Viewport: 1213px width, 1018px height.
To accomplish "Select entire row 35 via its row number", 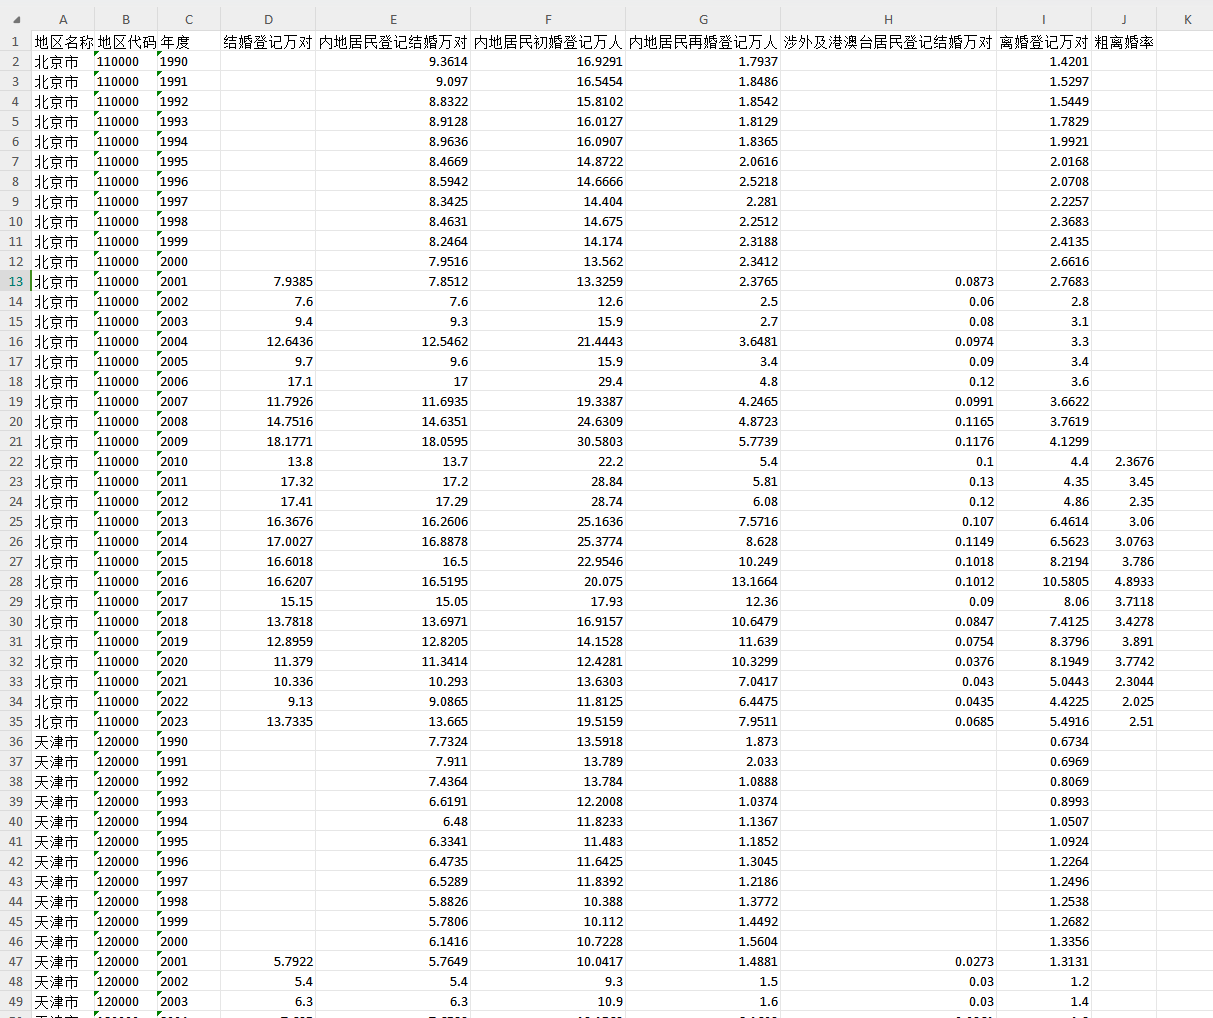I will tap(16, 721).
